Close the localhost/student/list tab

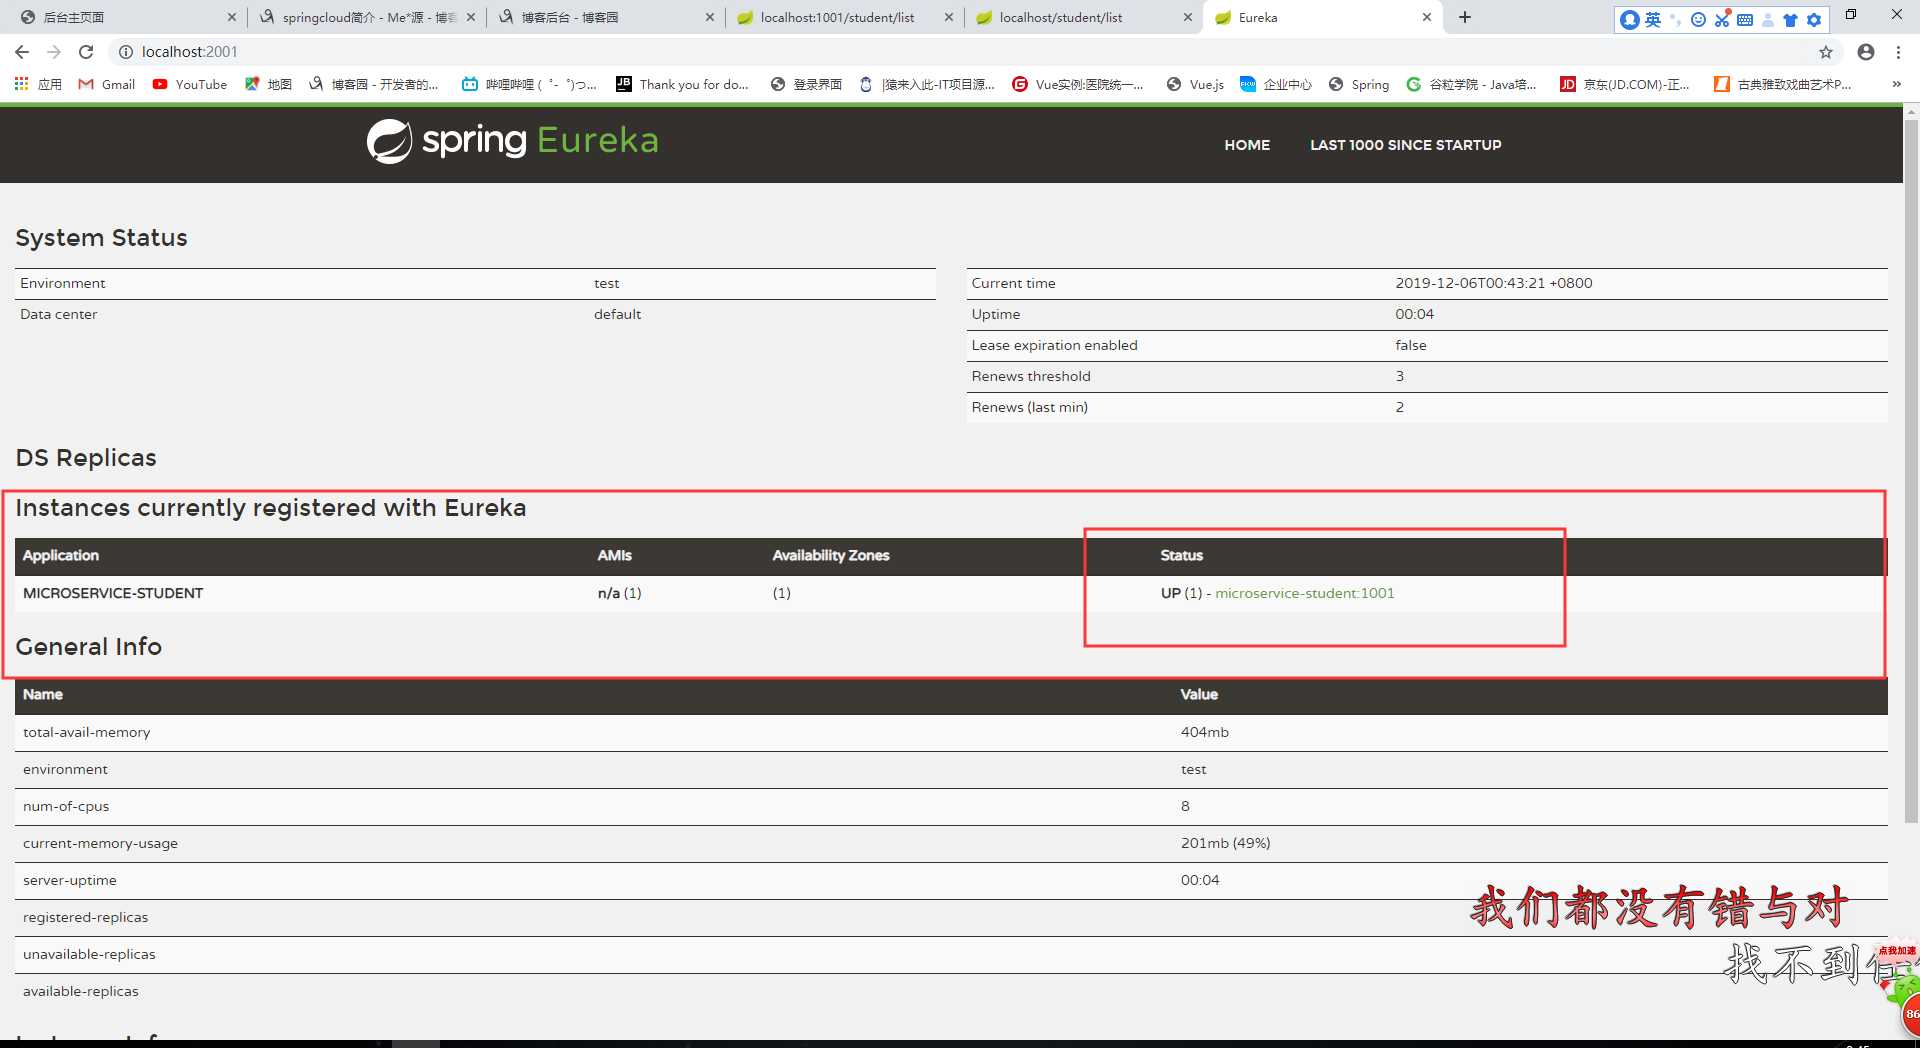pyautogui.click(x=1188, y=17)
